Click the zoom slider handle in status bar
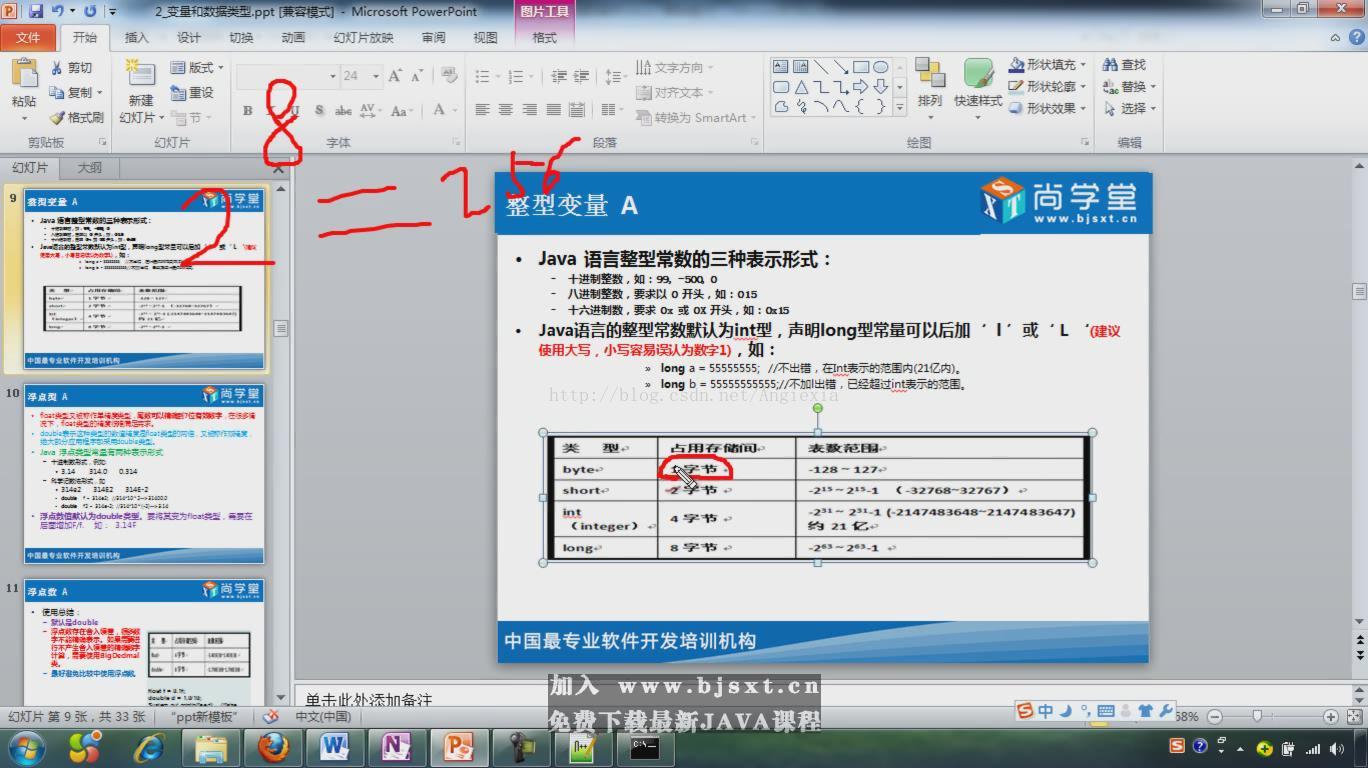 (1257, 716)
